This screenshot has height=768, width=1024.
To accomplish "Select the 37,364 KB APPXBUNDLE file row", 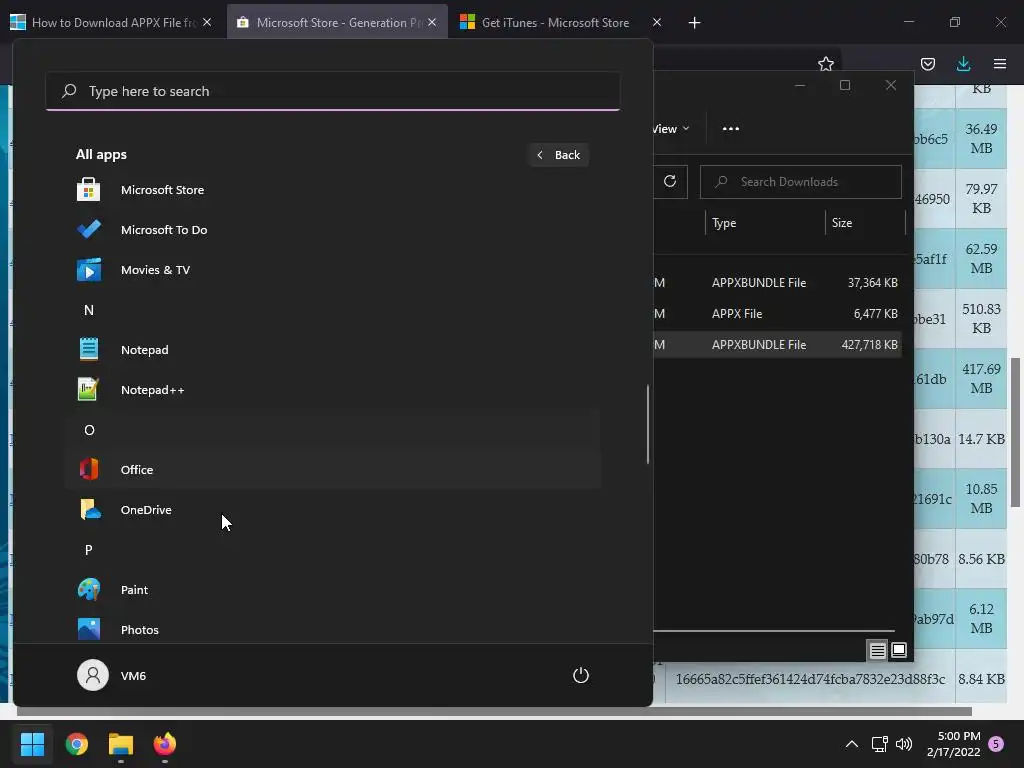I will tap(777, 283).
